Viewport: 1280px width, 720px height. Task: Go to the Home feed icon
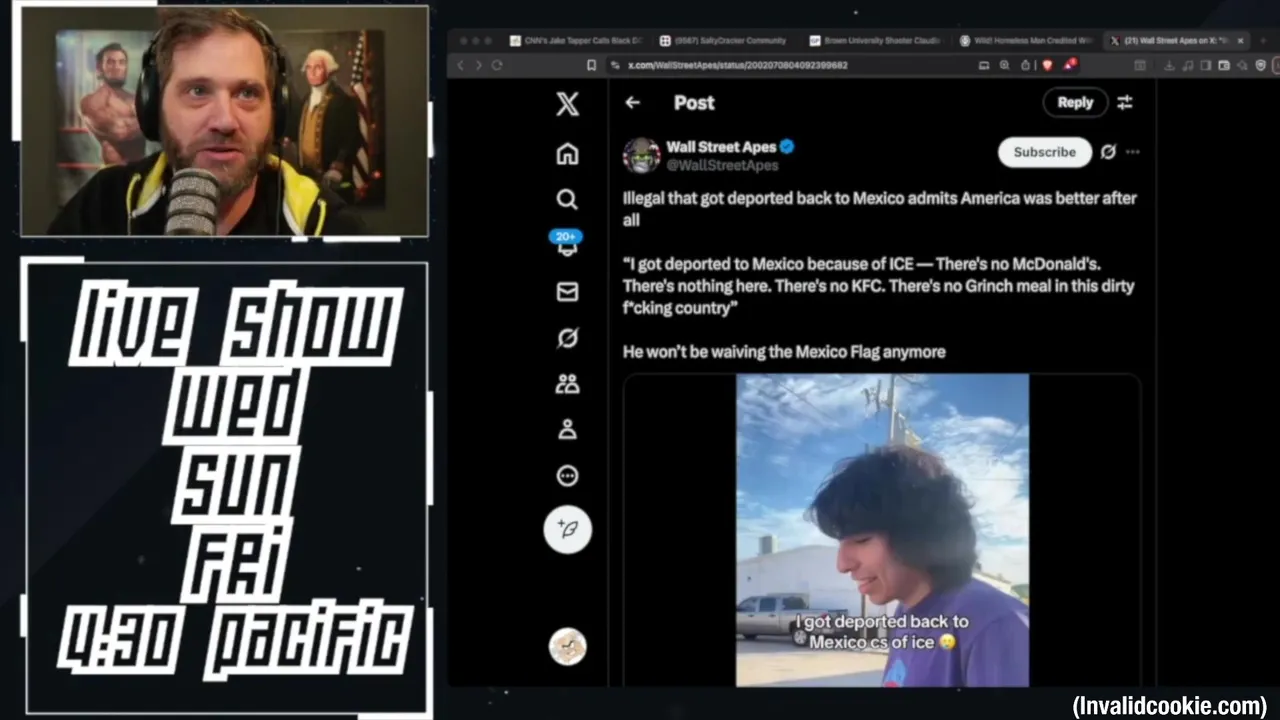click(x=567, y=153)
